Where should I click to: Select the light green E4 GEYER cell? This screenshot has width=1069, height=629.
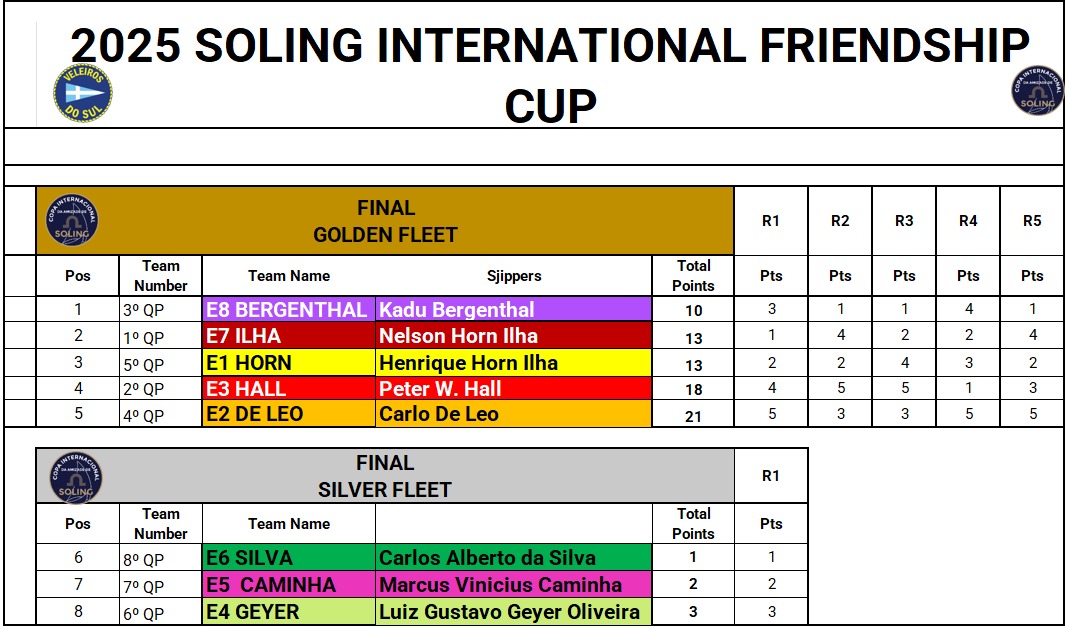(x=289, y=611)
